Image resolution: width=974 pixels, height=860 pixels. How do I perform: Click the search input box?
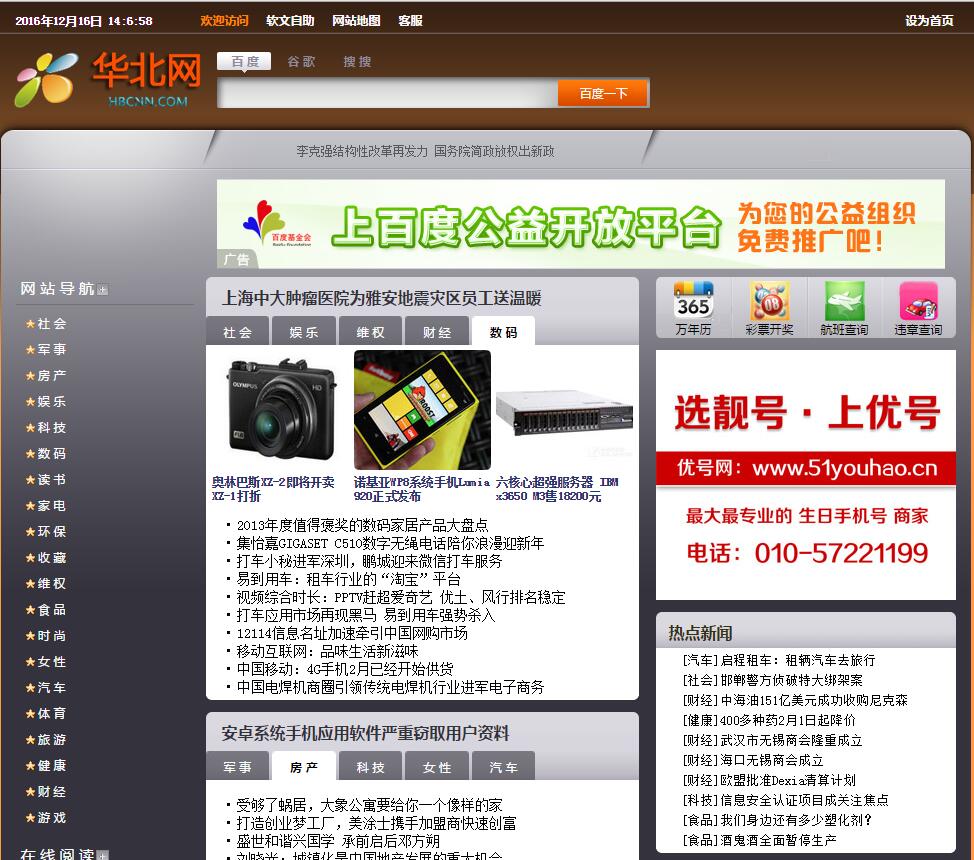(388, 93)
